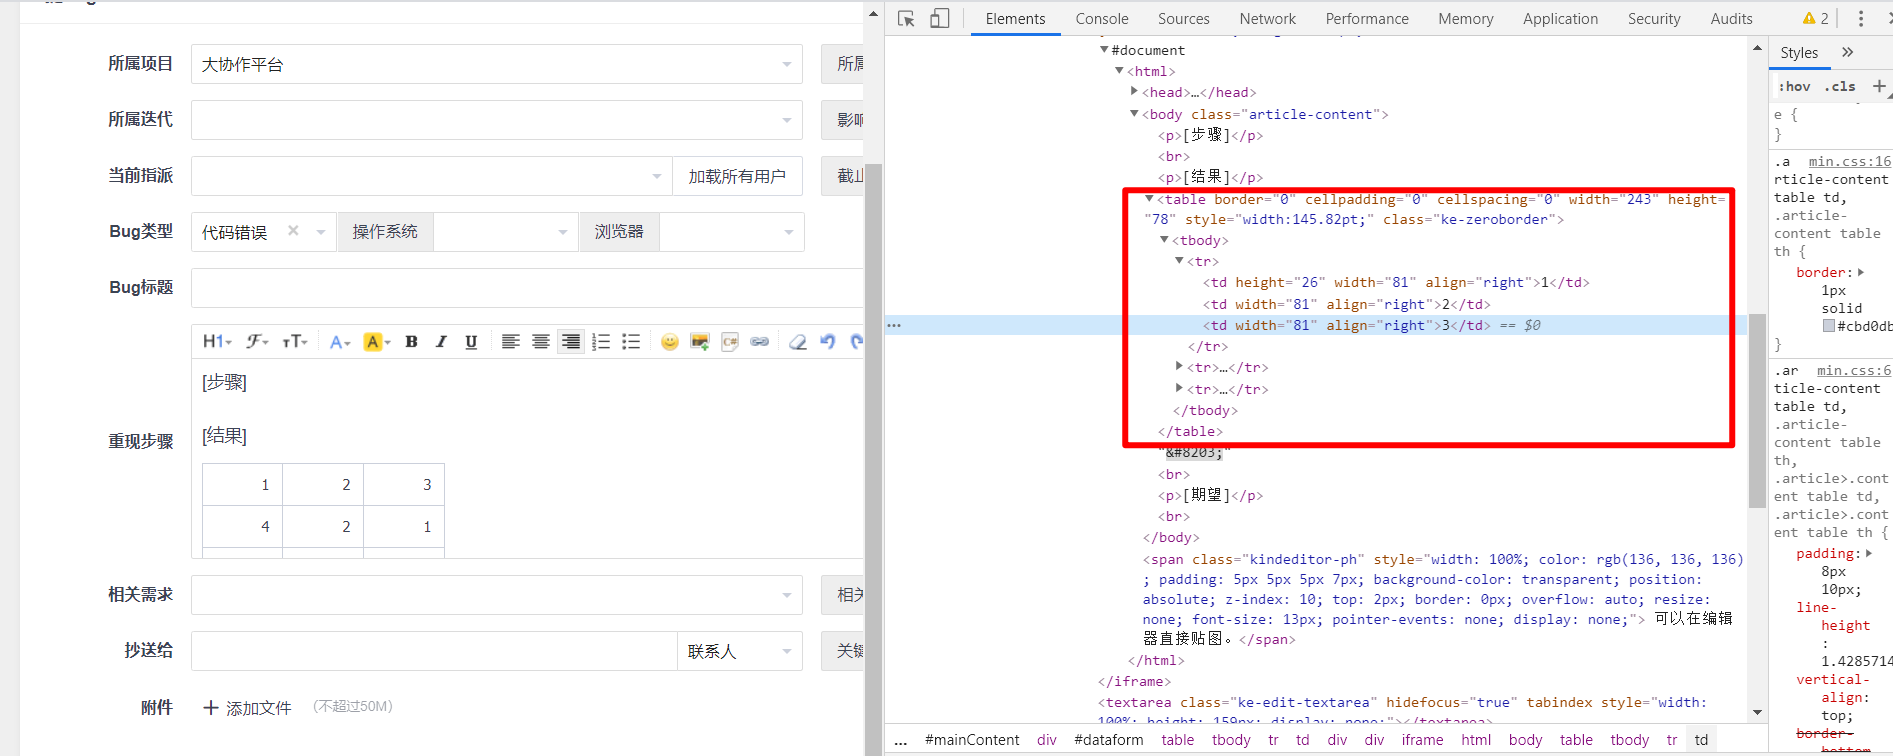
Task: Toggle bold formatting in the editor
Action: (x=411, y=342)
